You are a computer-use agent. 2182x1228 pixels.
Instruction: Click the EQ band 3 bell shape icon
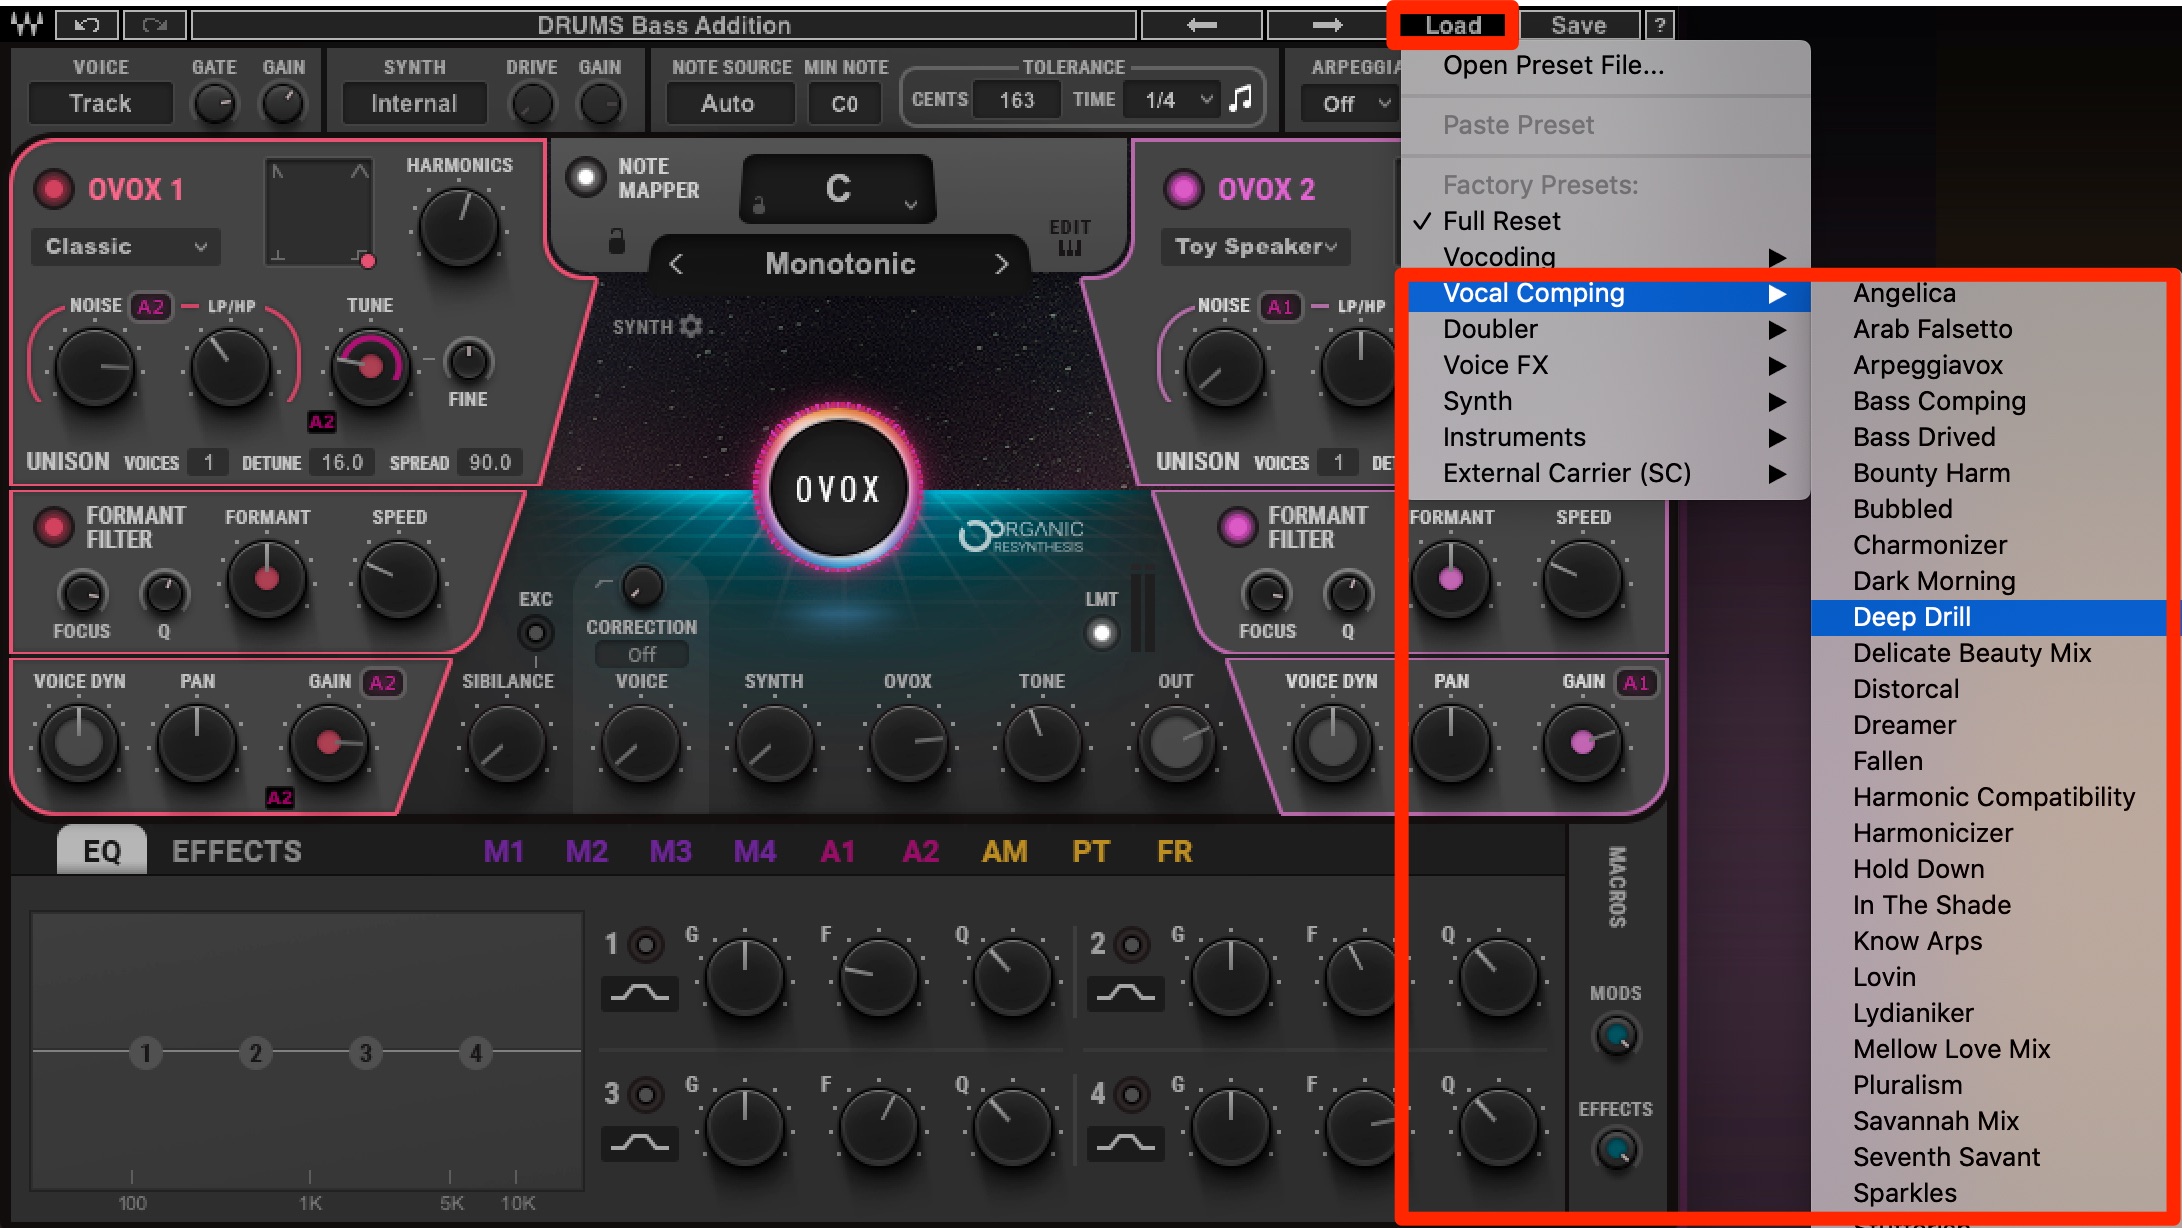[x=640, y=1142]
